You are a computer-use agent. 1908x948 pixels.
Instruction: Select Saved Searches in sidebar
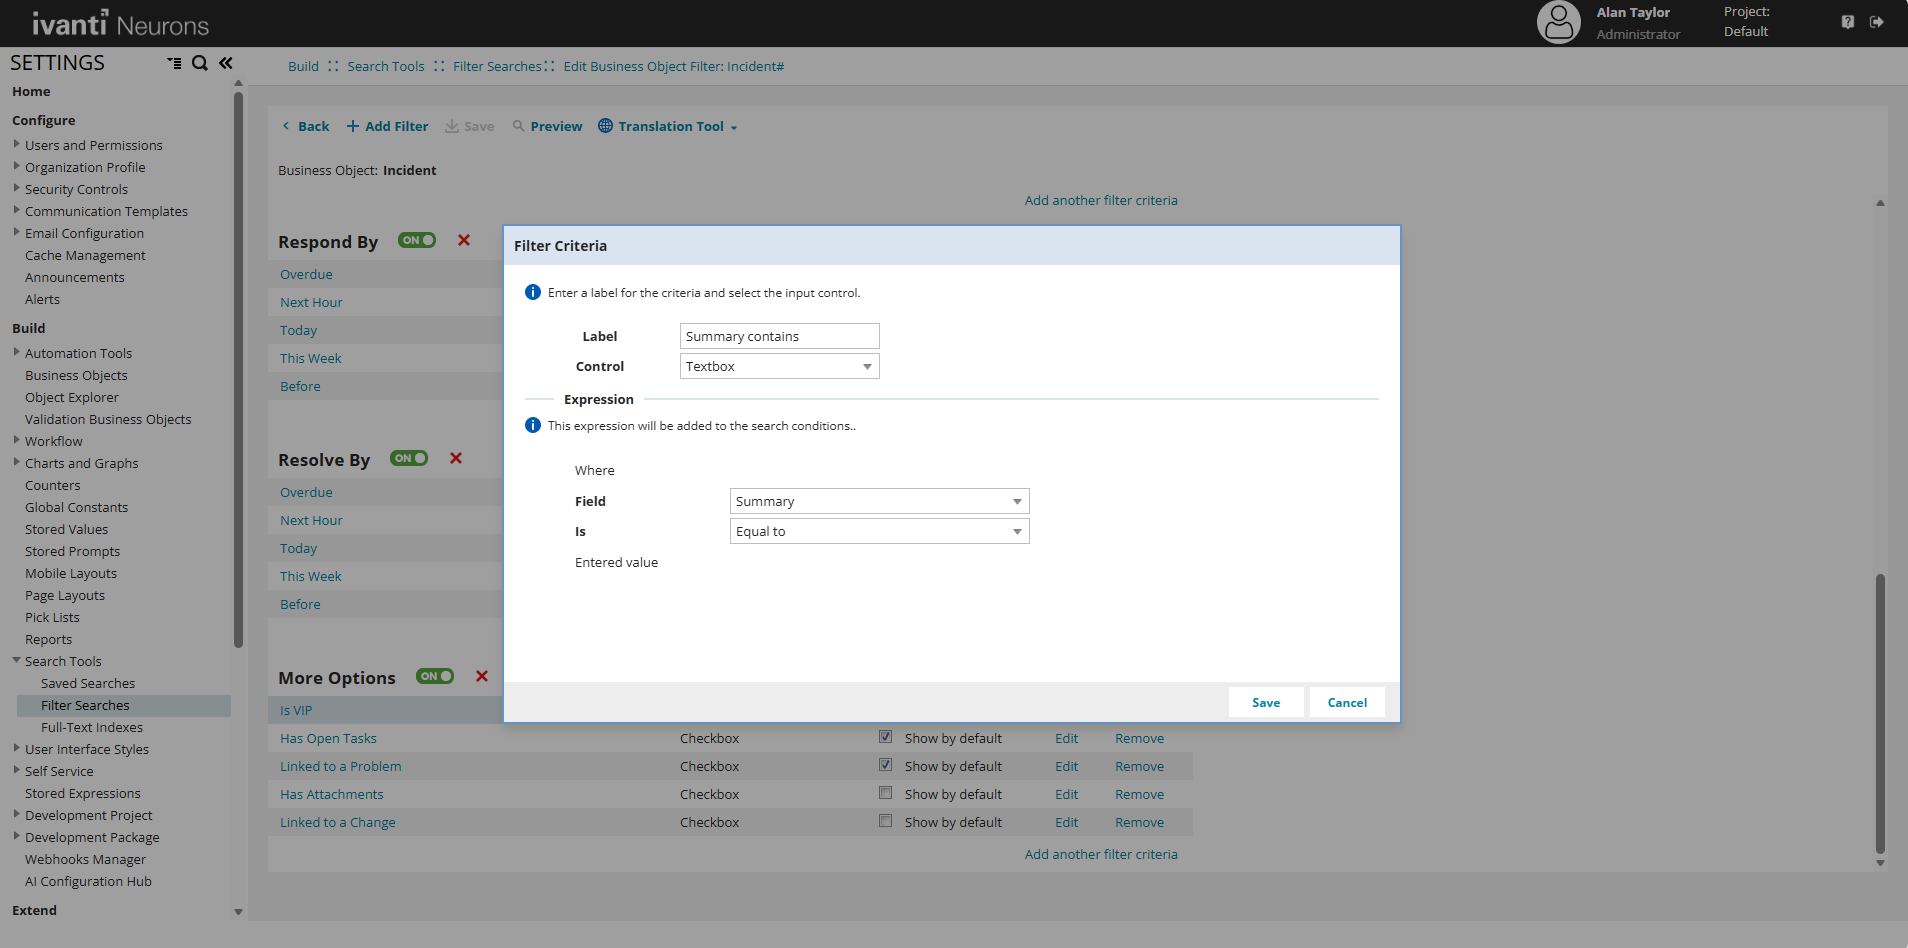(88, 683)
